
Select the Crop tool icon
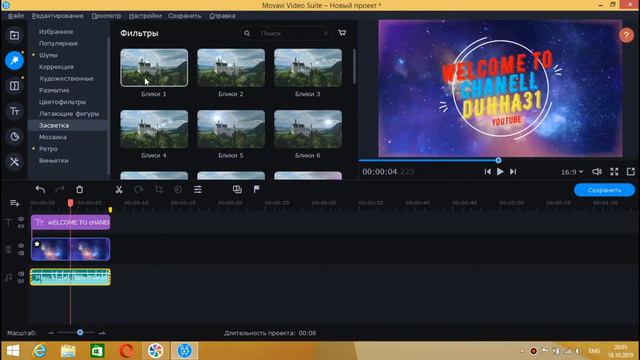tap(159, 189)
